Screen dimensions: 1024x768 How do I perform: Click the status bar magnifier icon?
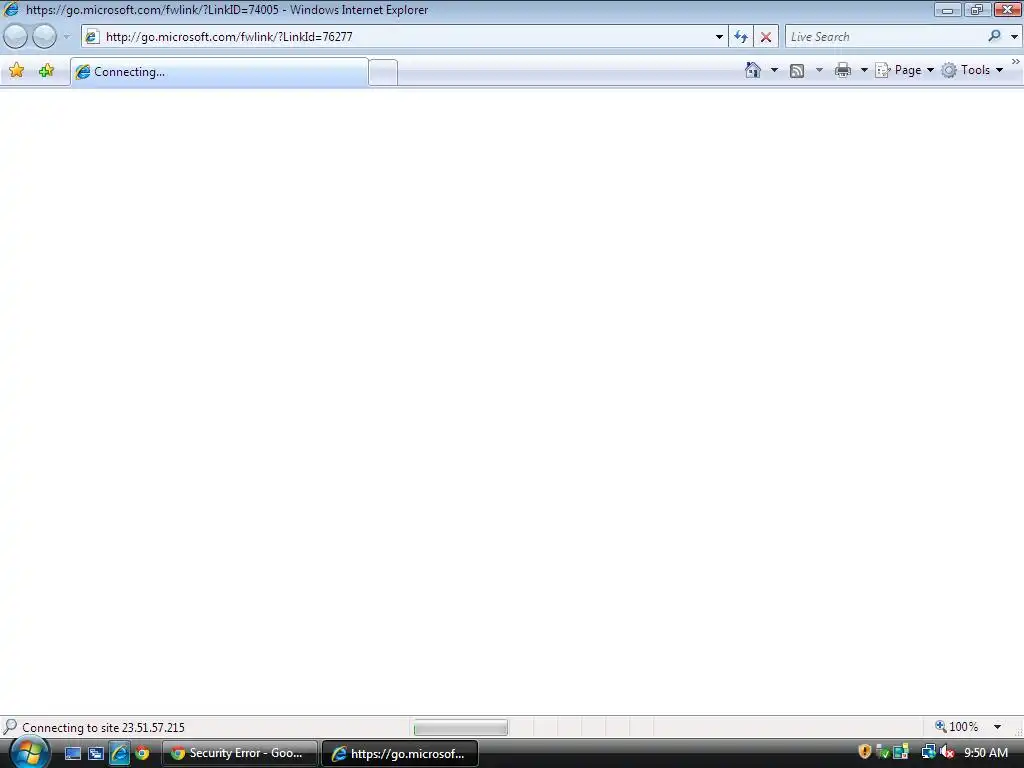click(x=10, y=726)
